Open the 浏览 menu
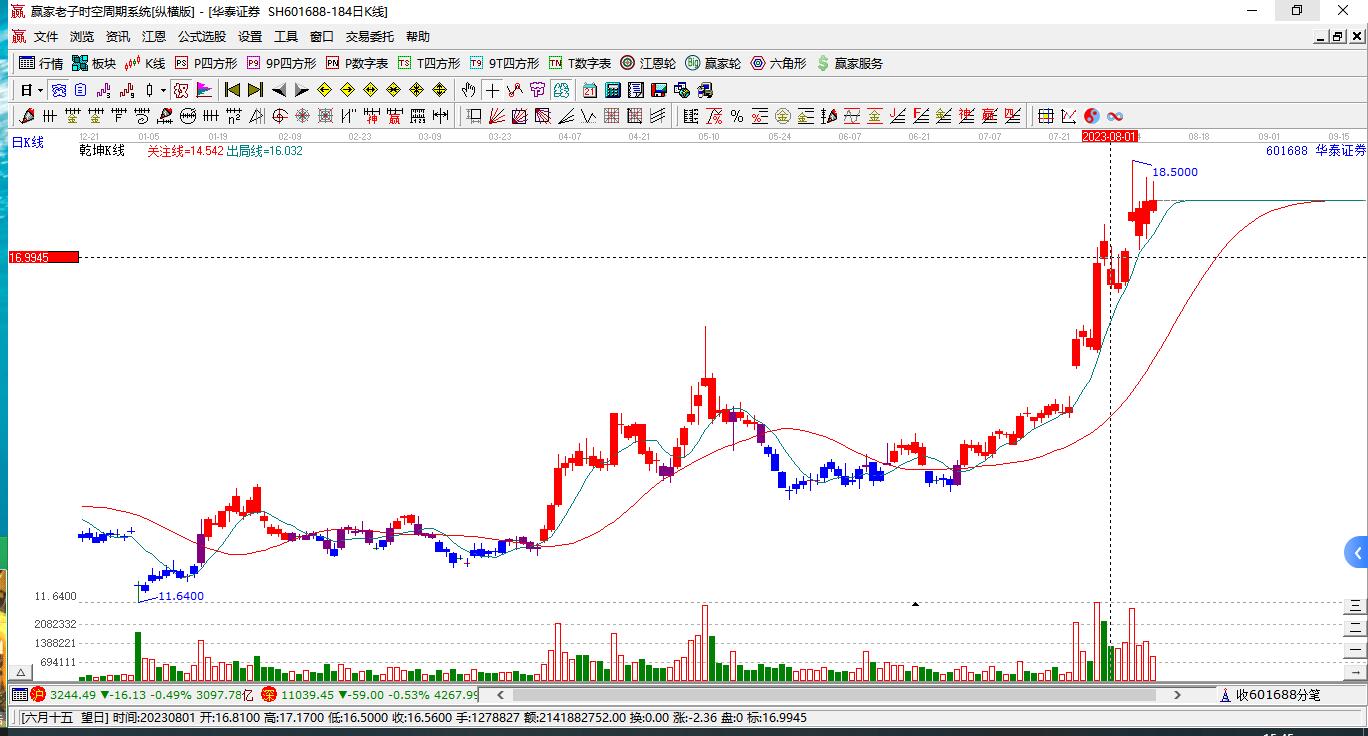This screenshot has height=736, width=1368. pyautogui.click(x=82, y=37)
